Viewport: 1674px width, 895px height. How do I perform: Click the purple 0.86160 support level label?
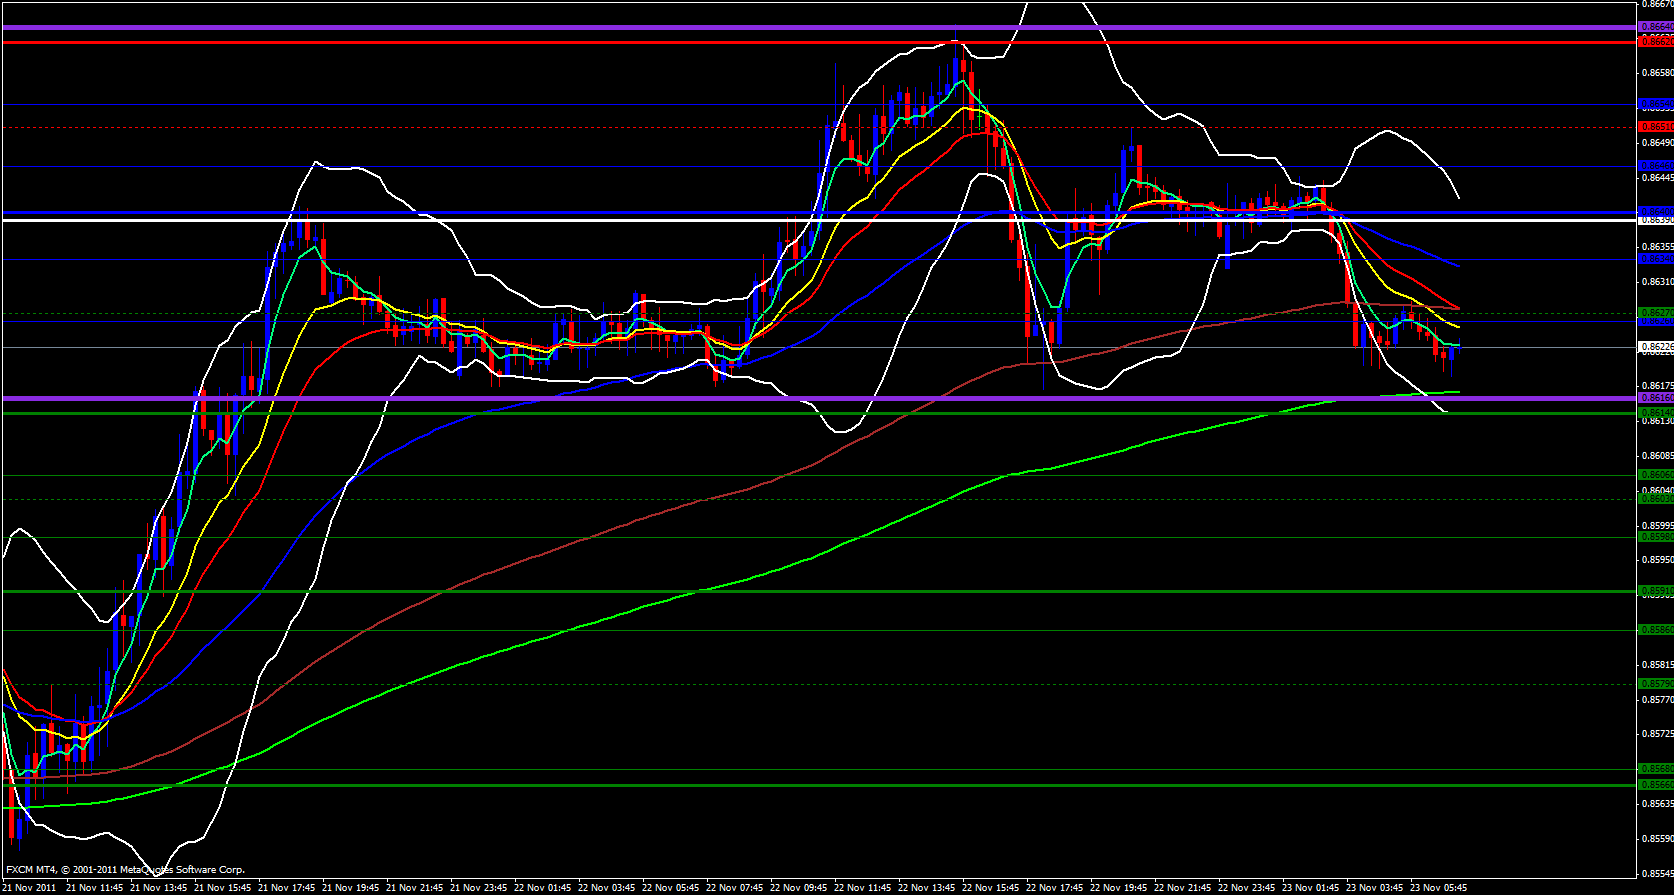(1655, 398)
